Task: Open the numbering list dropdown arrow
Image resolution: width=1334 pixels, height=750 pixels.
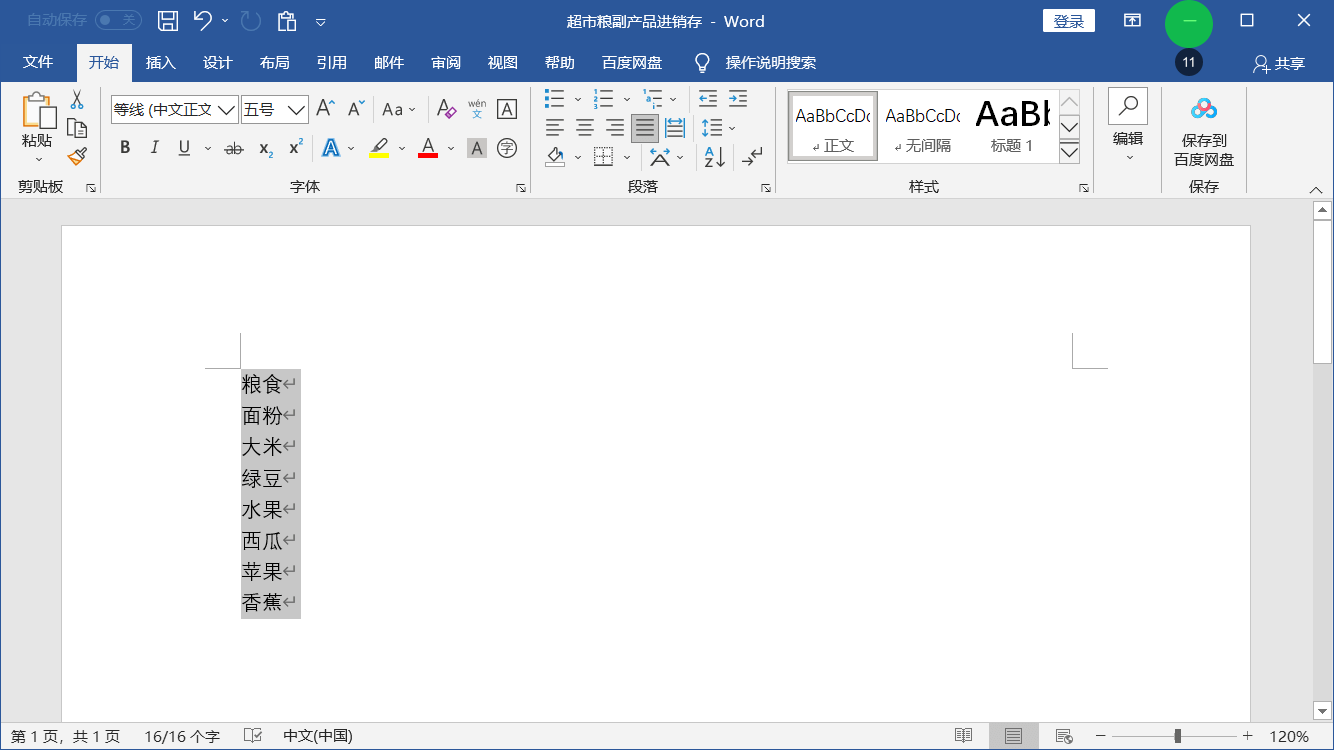Action: coord(627,99)
